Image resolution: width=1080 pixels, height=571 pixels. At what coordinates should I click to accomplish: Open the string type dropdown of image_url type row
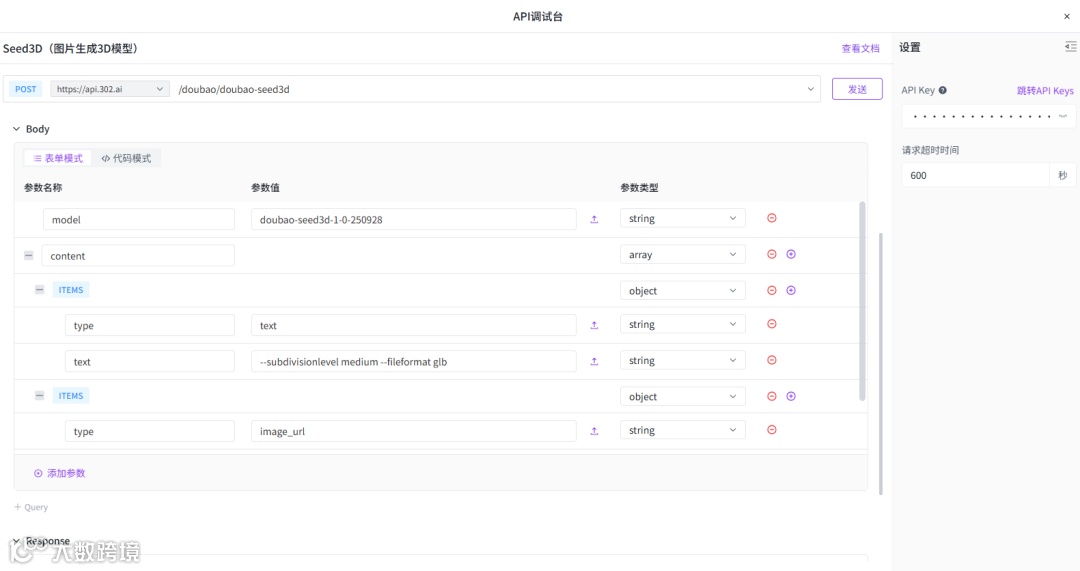tap(683, 430)
